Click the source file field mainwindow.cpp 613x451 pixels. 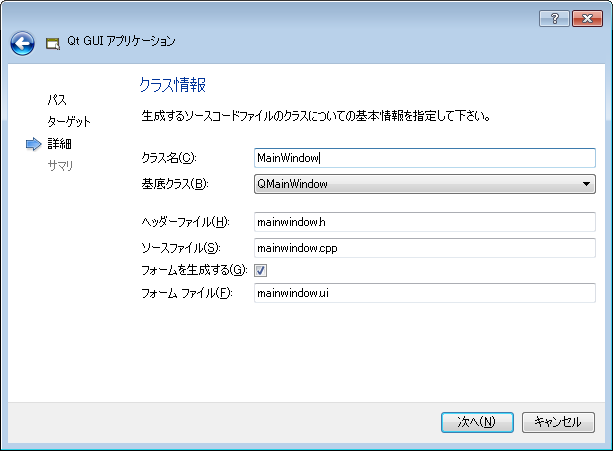425,248
